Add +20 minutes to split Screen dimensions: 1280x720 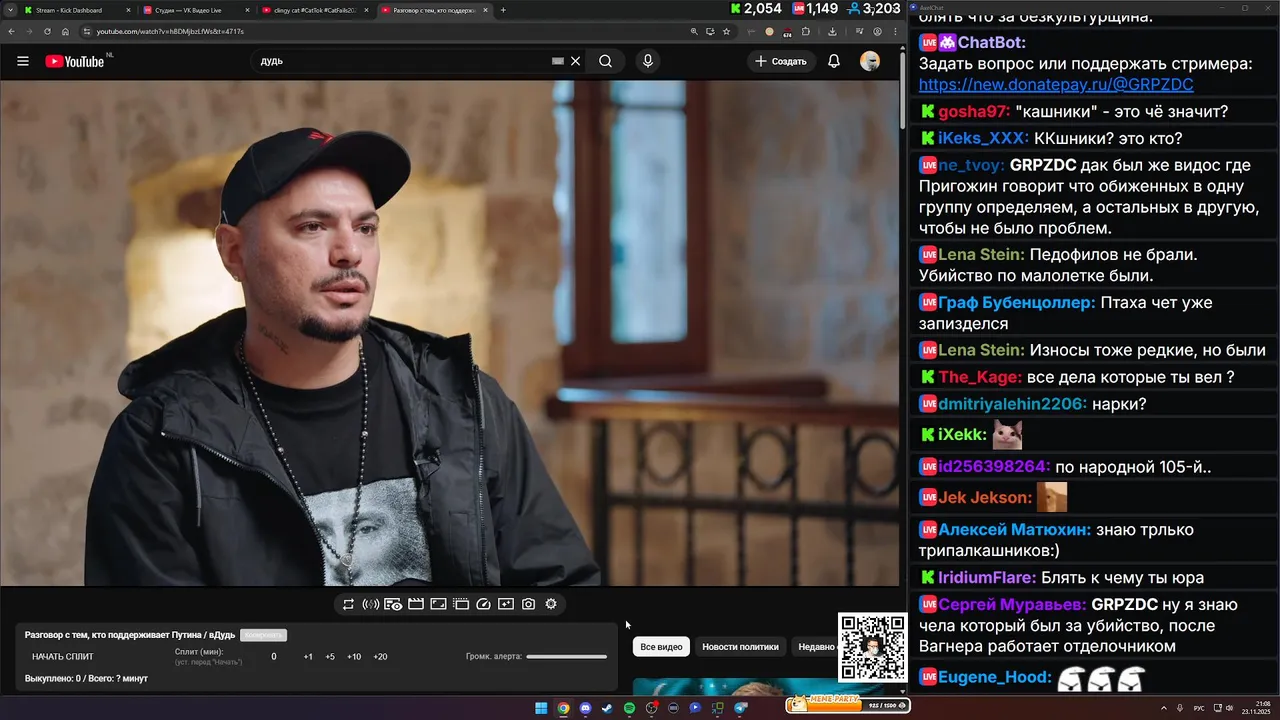(x=380, y=657)
